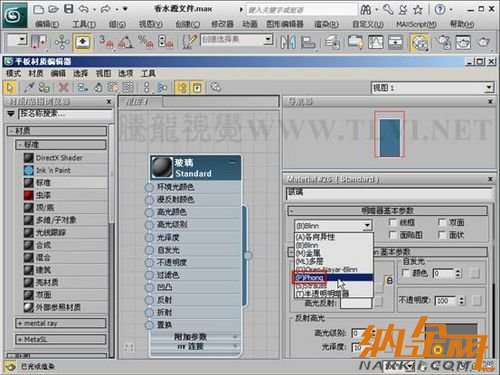Open the Material Editor icon in the main toolbar

pyautogui.click(x=419, y=43)
